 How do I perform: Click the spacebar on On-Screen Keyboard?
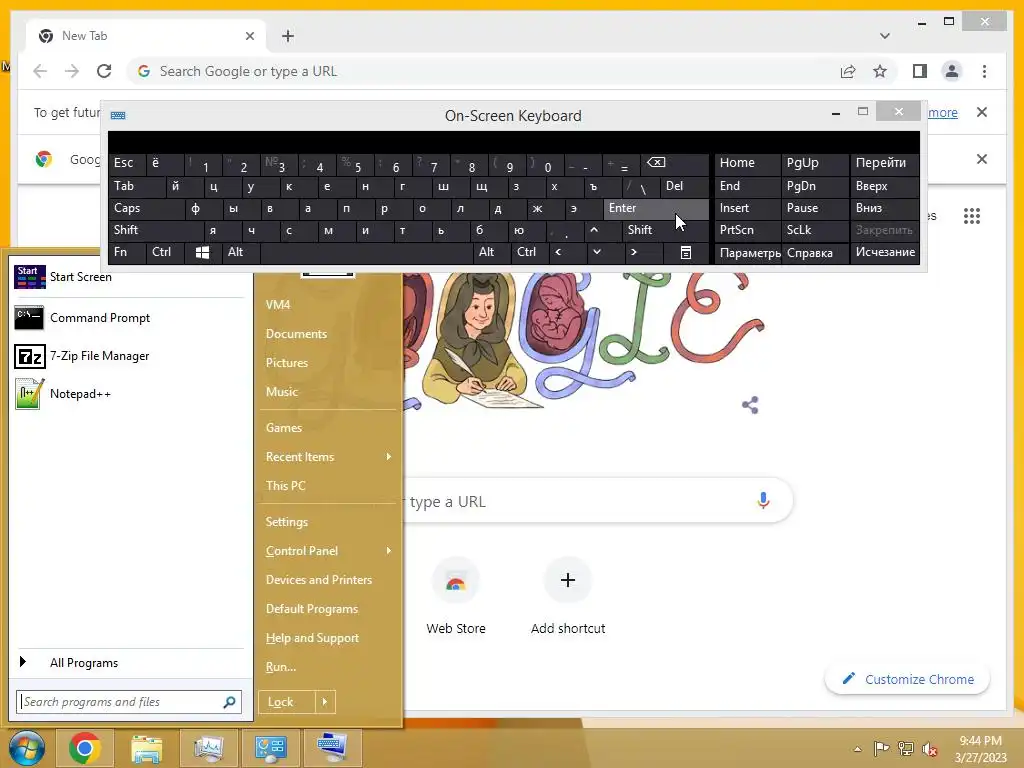coord(366,252)
